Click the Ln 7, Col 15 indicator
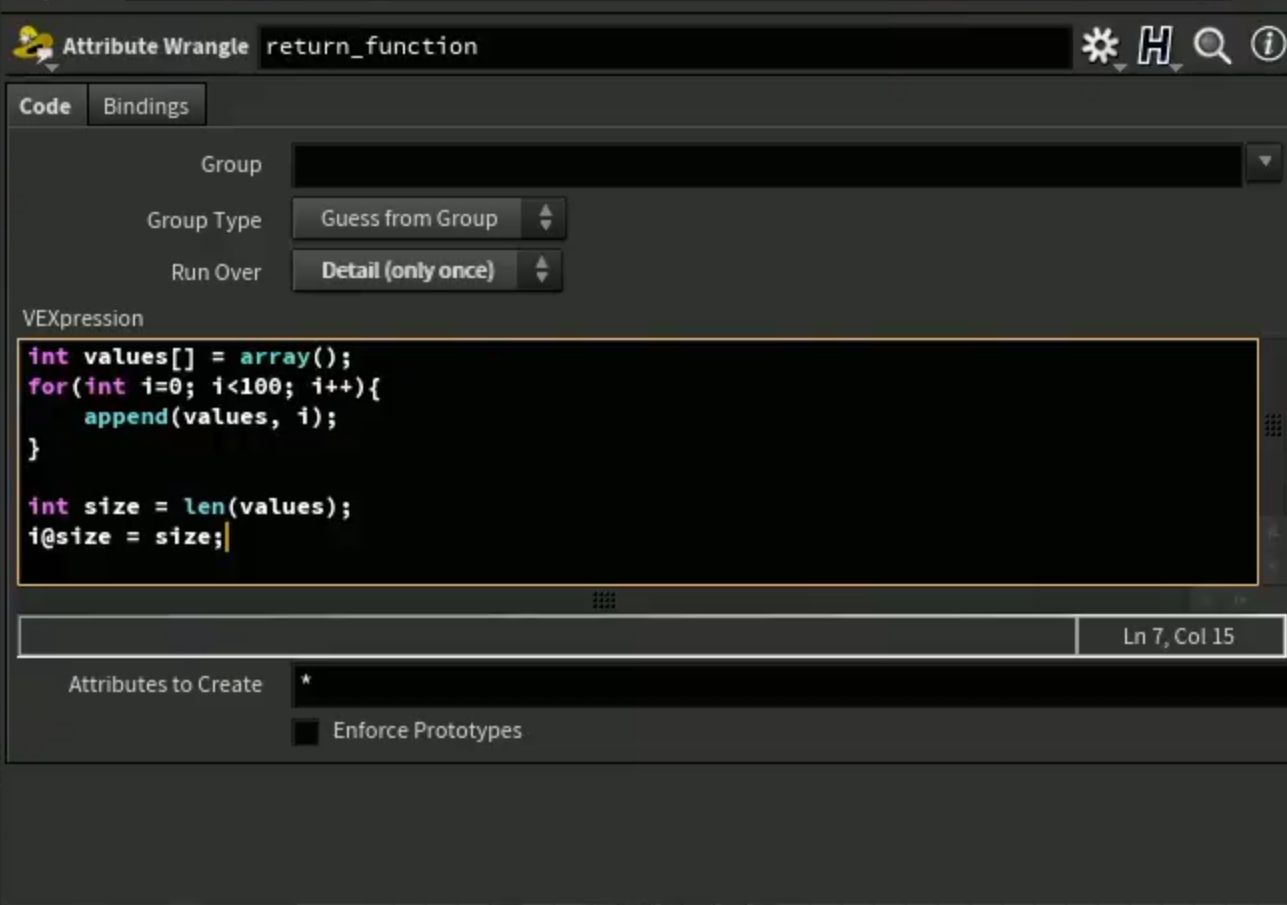 click(1179, 637)
